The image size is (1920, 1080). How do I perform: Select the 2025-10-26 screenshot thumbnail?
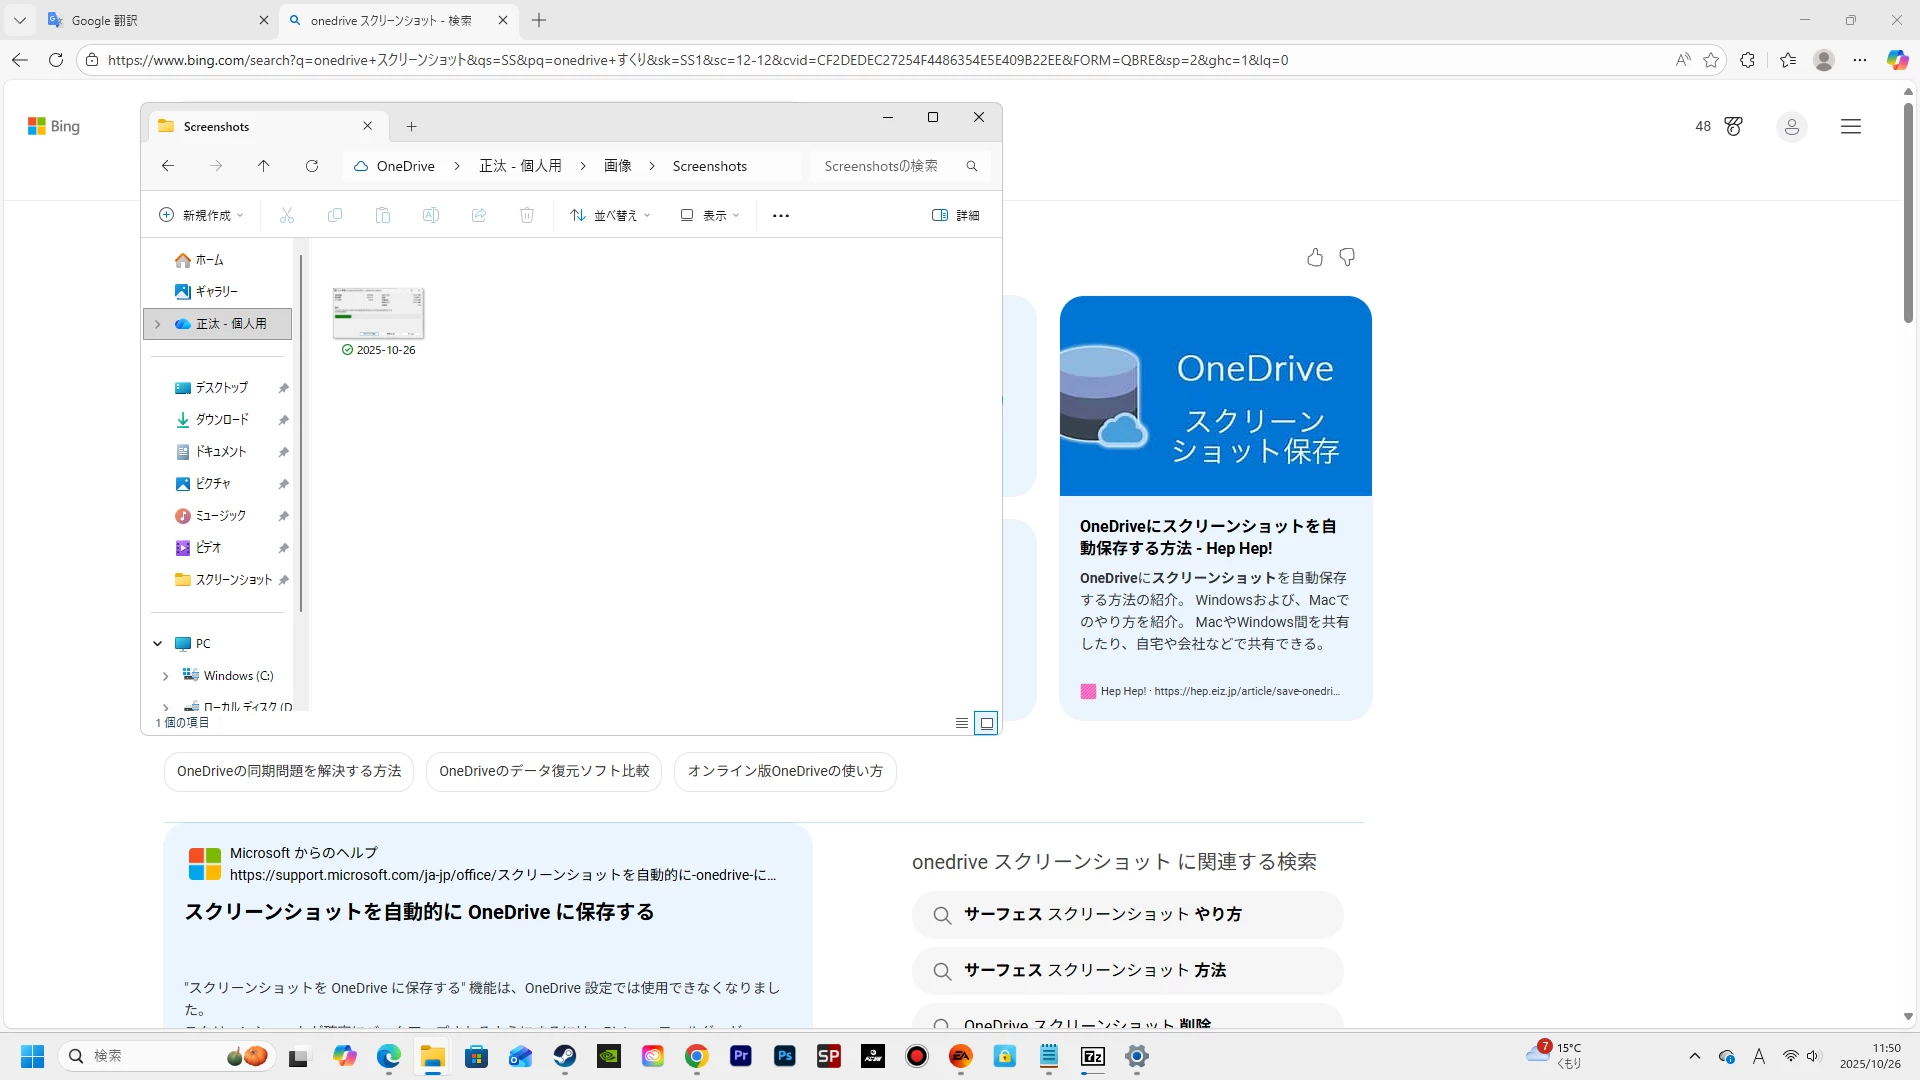378,315
